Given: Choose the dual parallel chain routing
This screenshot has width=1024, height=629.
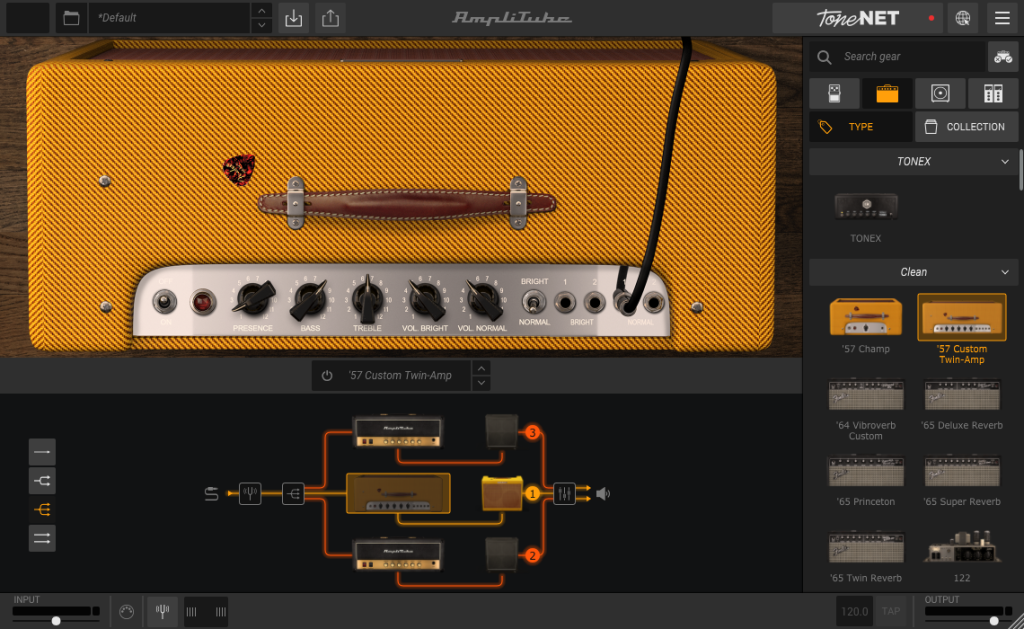Looking at the screenshot, I should pos(42,538).
